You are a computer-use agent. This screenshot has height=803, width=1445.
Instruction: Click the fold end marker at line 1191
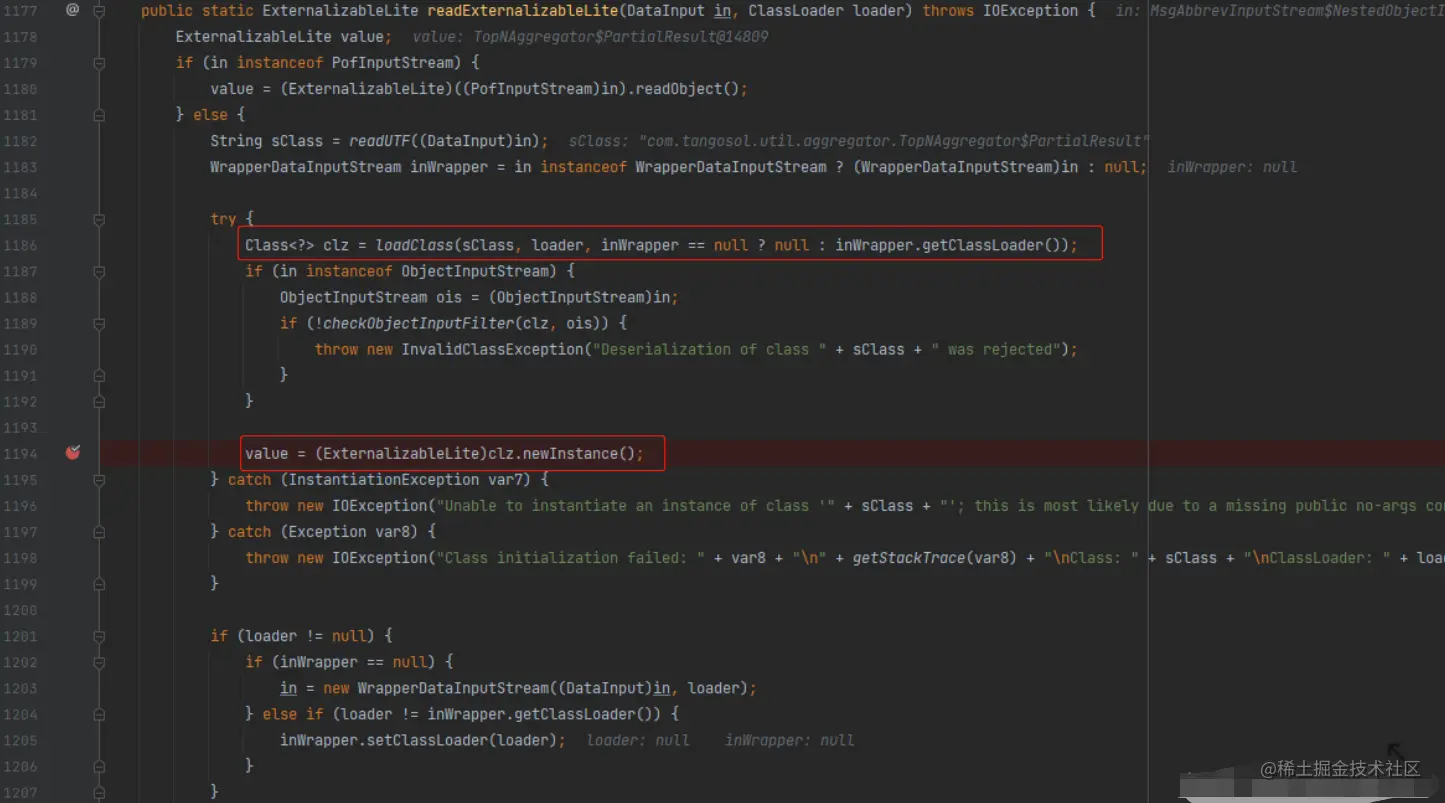pyautogui.click(x=99, y=375)
